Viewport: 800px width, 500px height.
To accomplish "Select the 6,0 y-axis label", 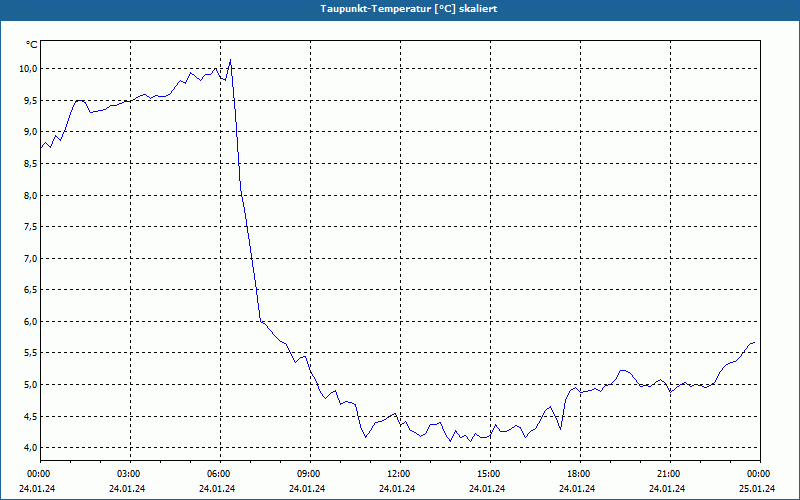I will (x=30, y=321).
